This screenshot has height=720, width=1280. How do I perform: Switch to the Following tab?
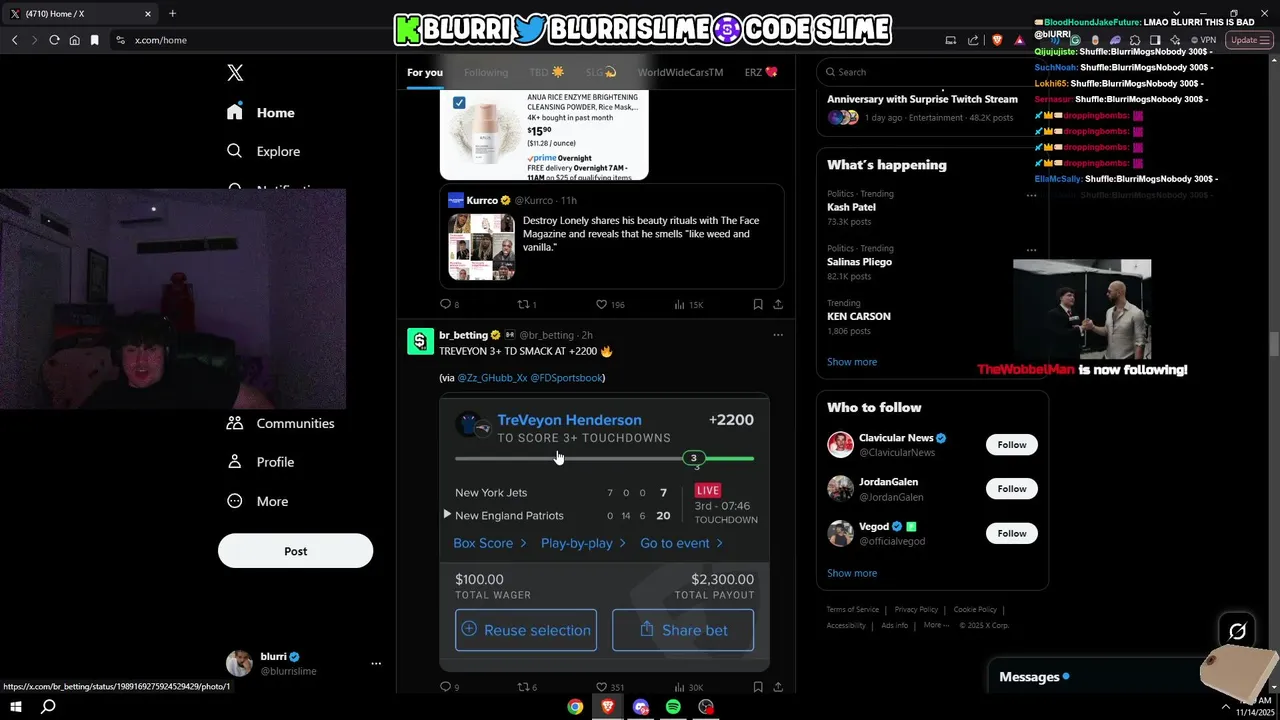pos(486,72)
